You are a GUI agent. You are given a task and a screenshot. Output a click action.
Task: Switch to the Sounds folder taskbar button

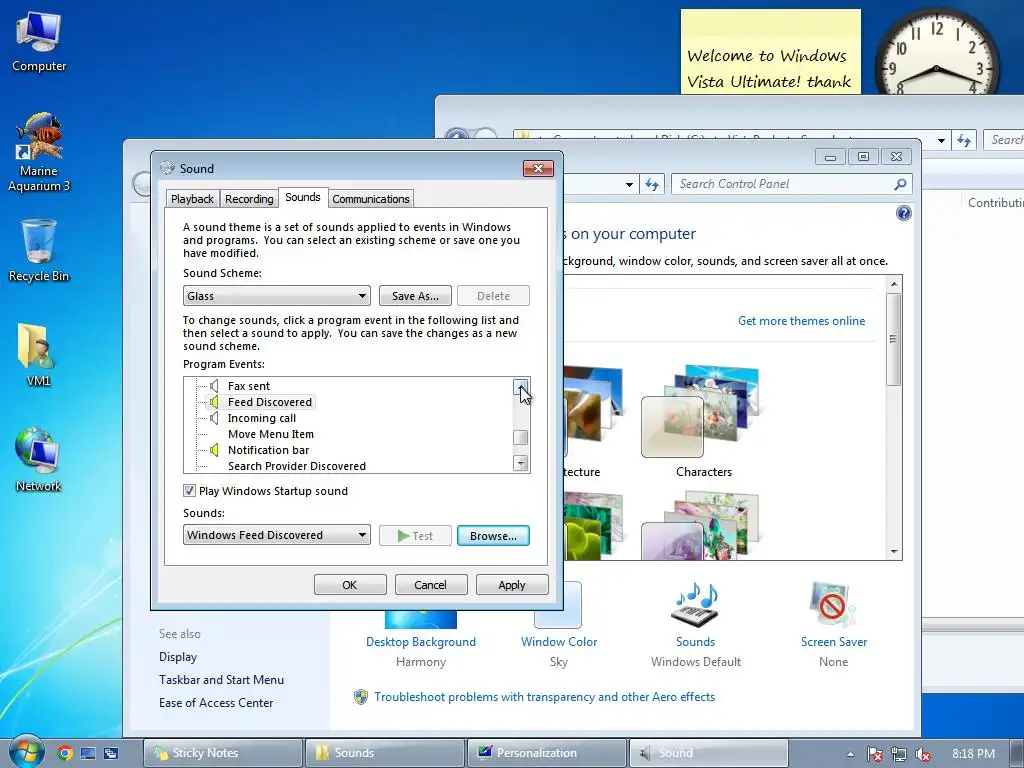385,753
